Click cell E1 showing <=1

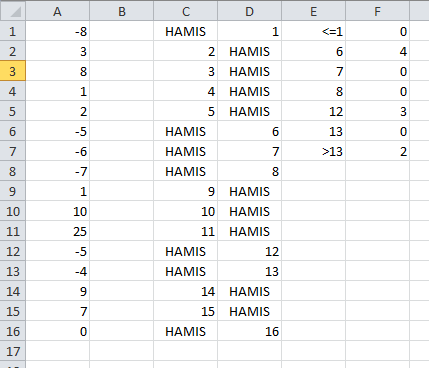point(314,31)
